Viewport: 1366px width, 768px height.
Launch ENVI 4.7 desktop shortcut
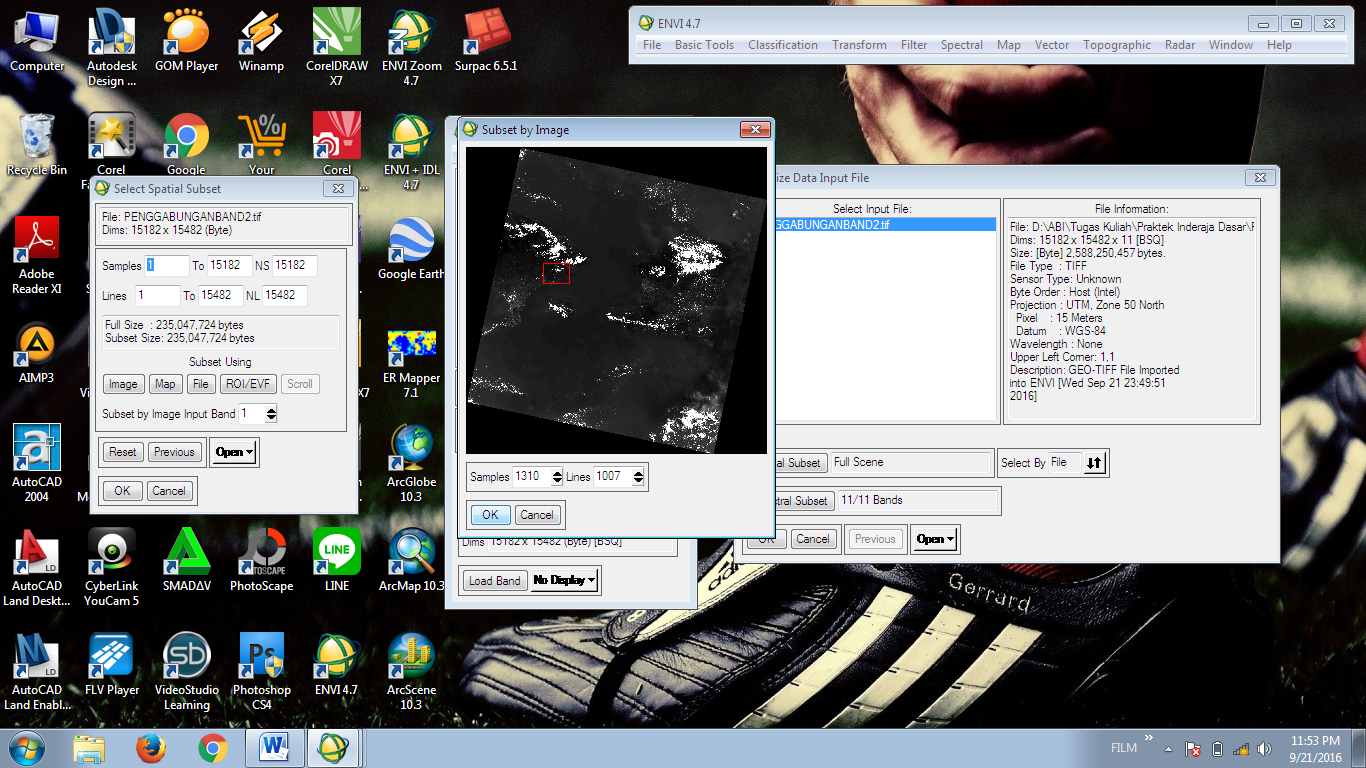336,664
